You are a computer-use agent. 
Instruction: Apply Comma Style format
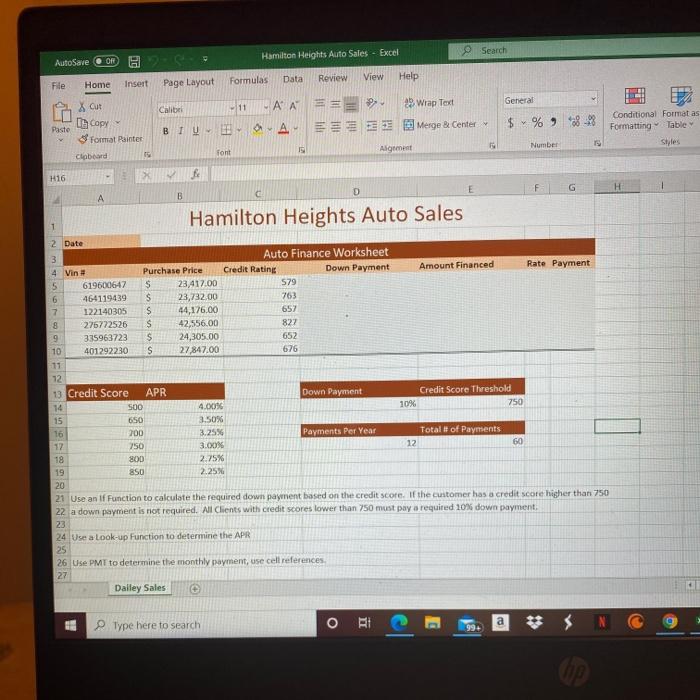point(554,121)
